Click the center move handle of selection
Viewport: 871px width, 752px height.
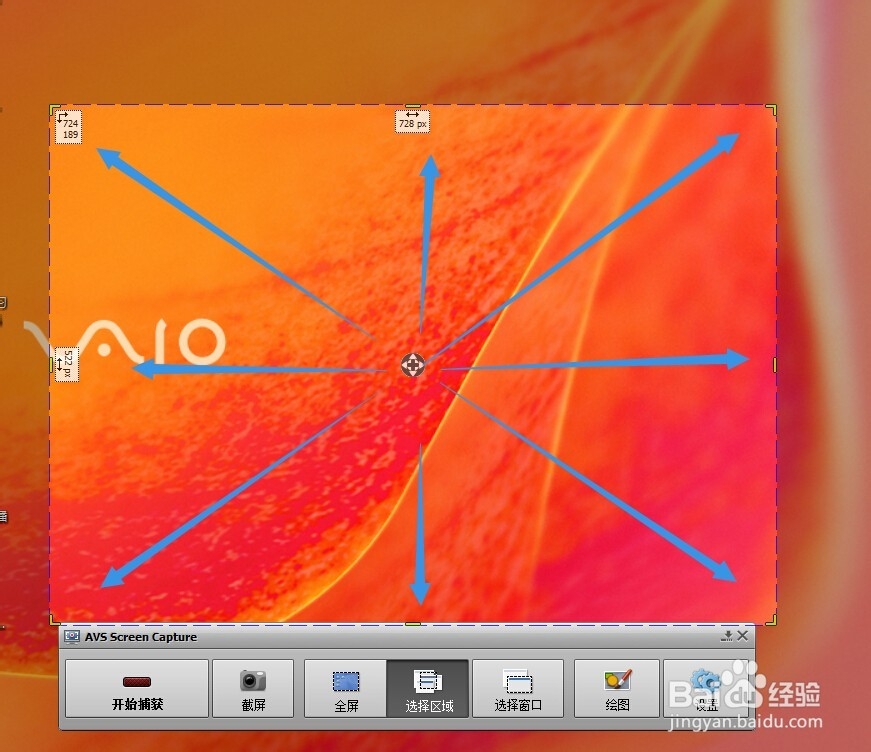point(413,365)
